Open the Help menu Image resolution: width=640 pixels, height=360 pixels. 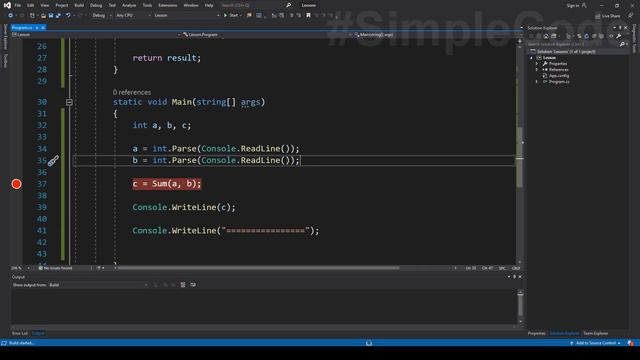[x=209, y=5]
